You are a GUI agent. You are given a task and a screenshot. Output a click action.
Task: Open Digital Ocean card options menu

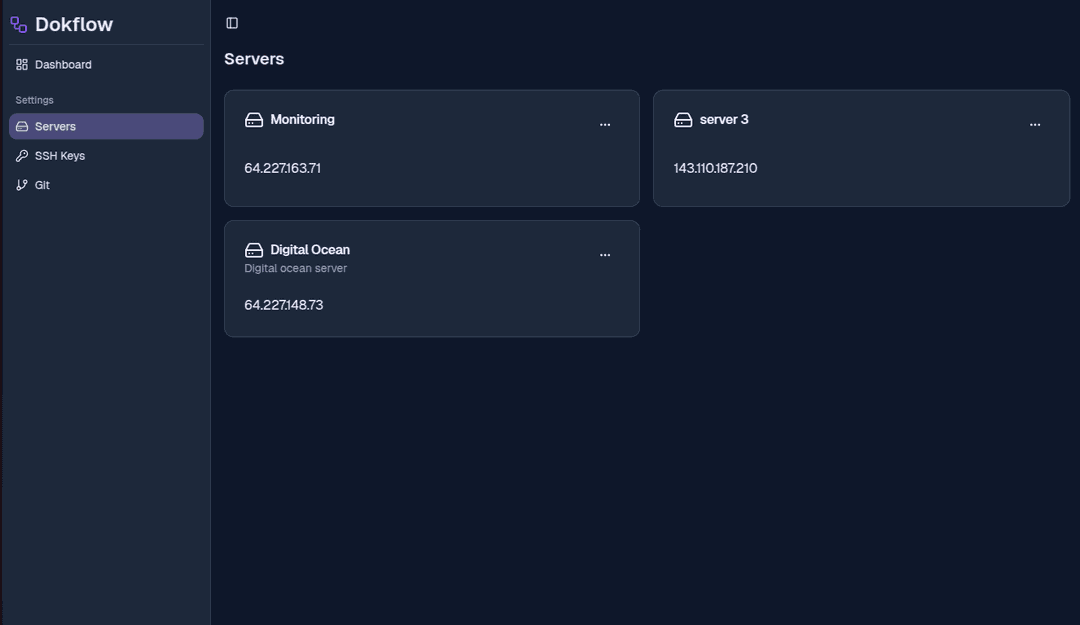coord(605,255)
